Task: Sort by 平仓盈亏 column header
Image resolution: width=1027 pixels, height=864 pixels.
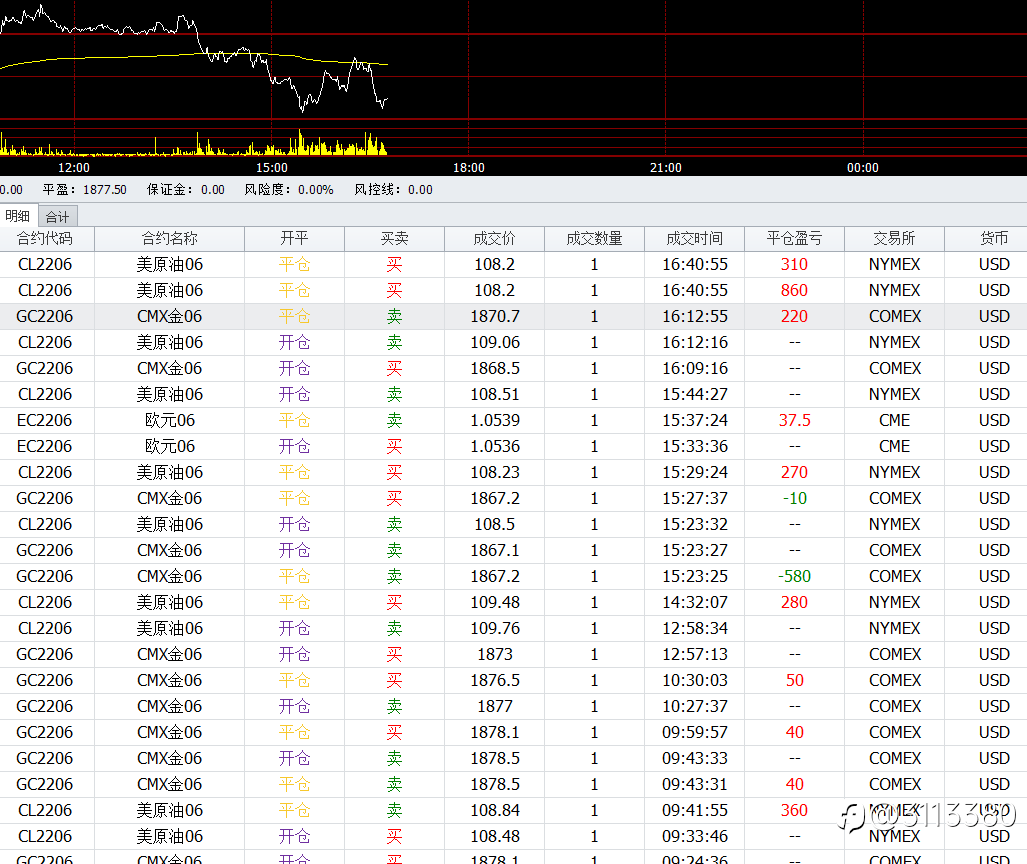Action: point(794,239)
